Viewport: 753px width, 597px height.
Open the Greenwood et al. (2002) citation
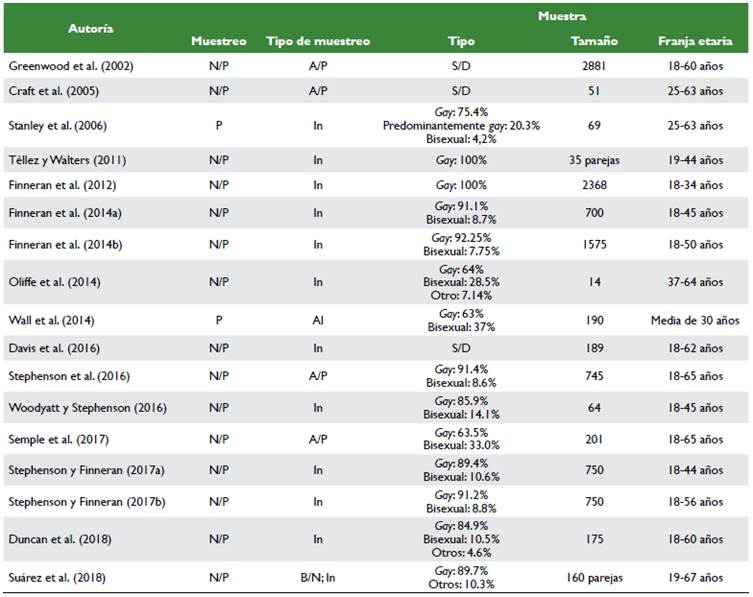coord(72,65)
